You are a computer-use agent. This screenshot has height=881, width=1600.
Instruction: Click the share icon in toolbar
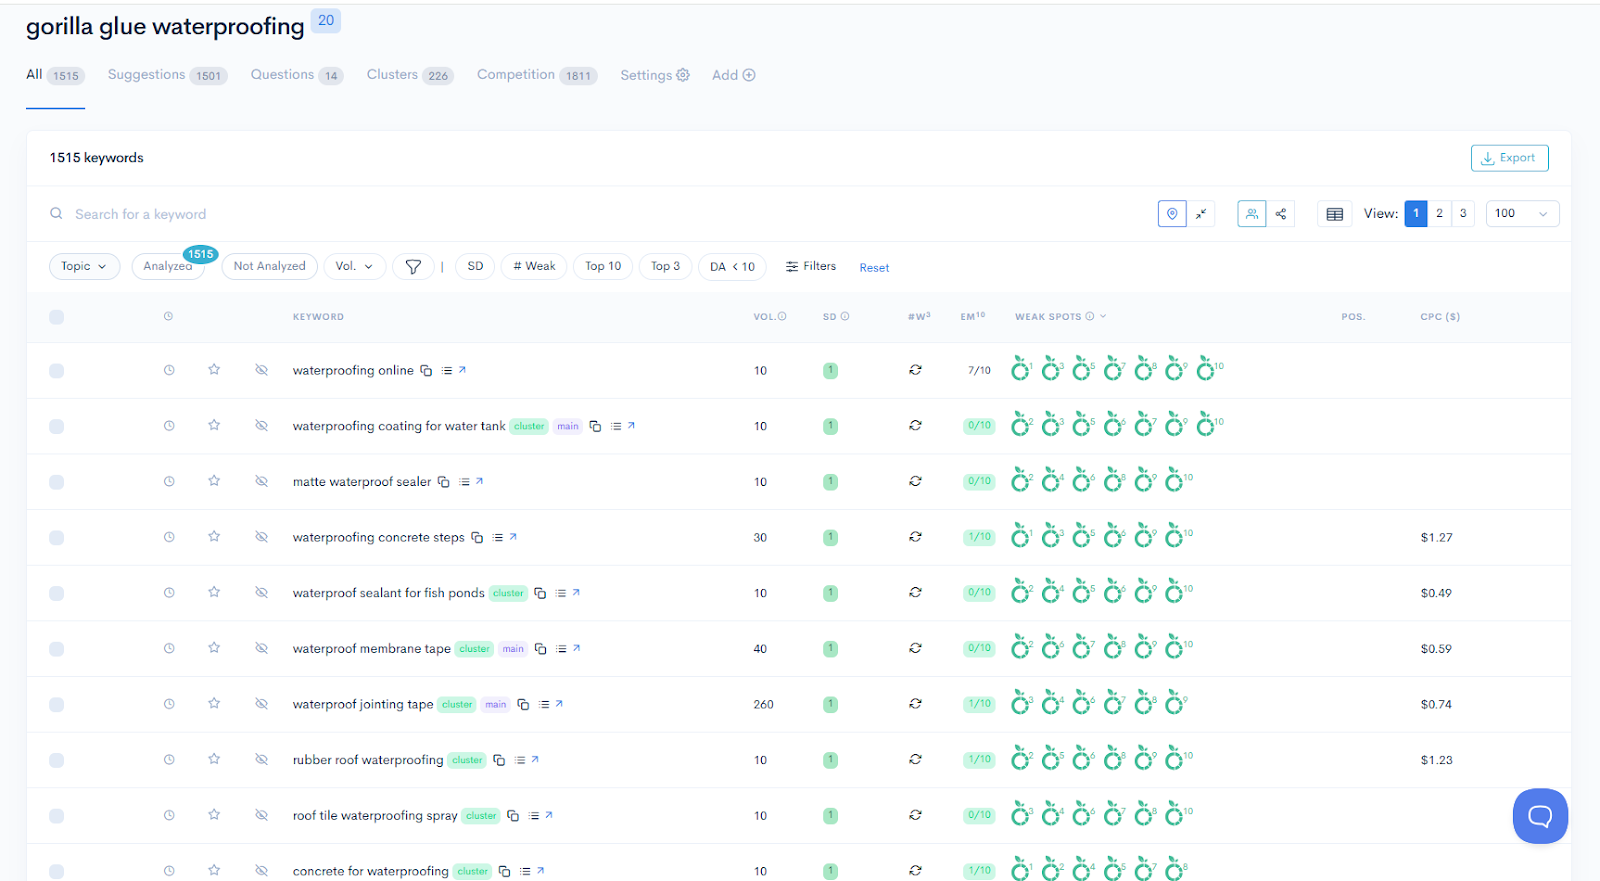point(1280,214)
